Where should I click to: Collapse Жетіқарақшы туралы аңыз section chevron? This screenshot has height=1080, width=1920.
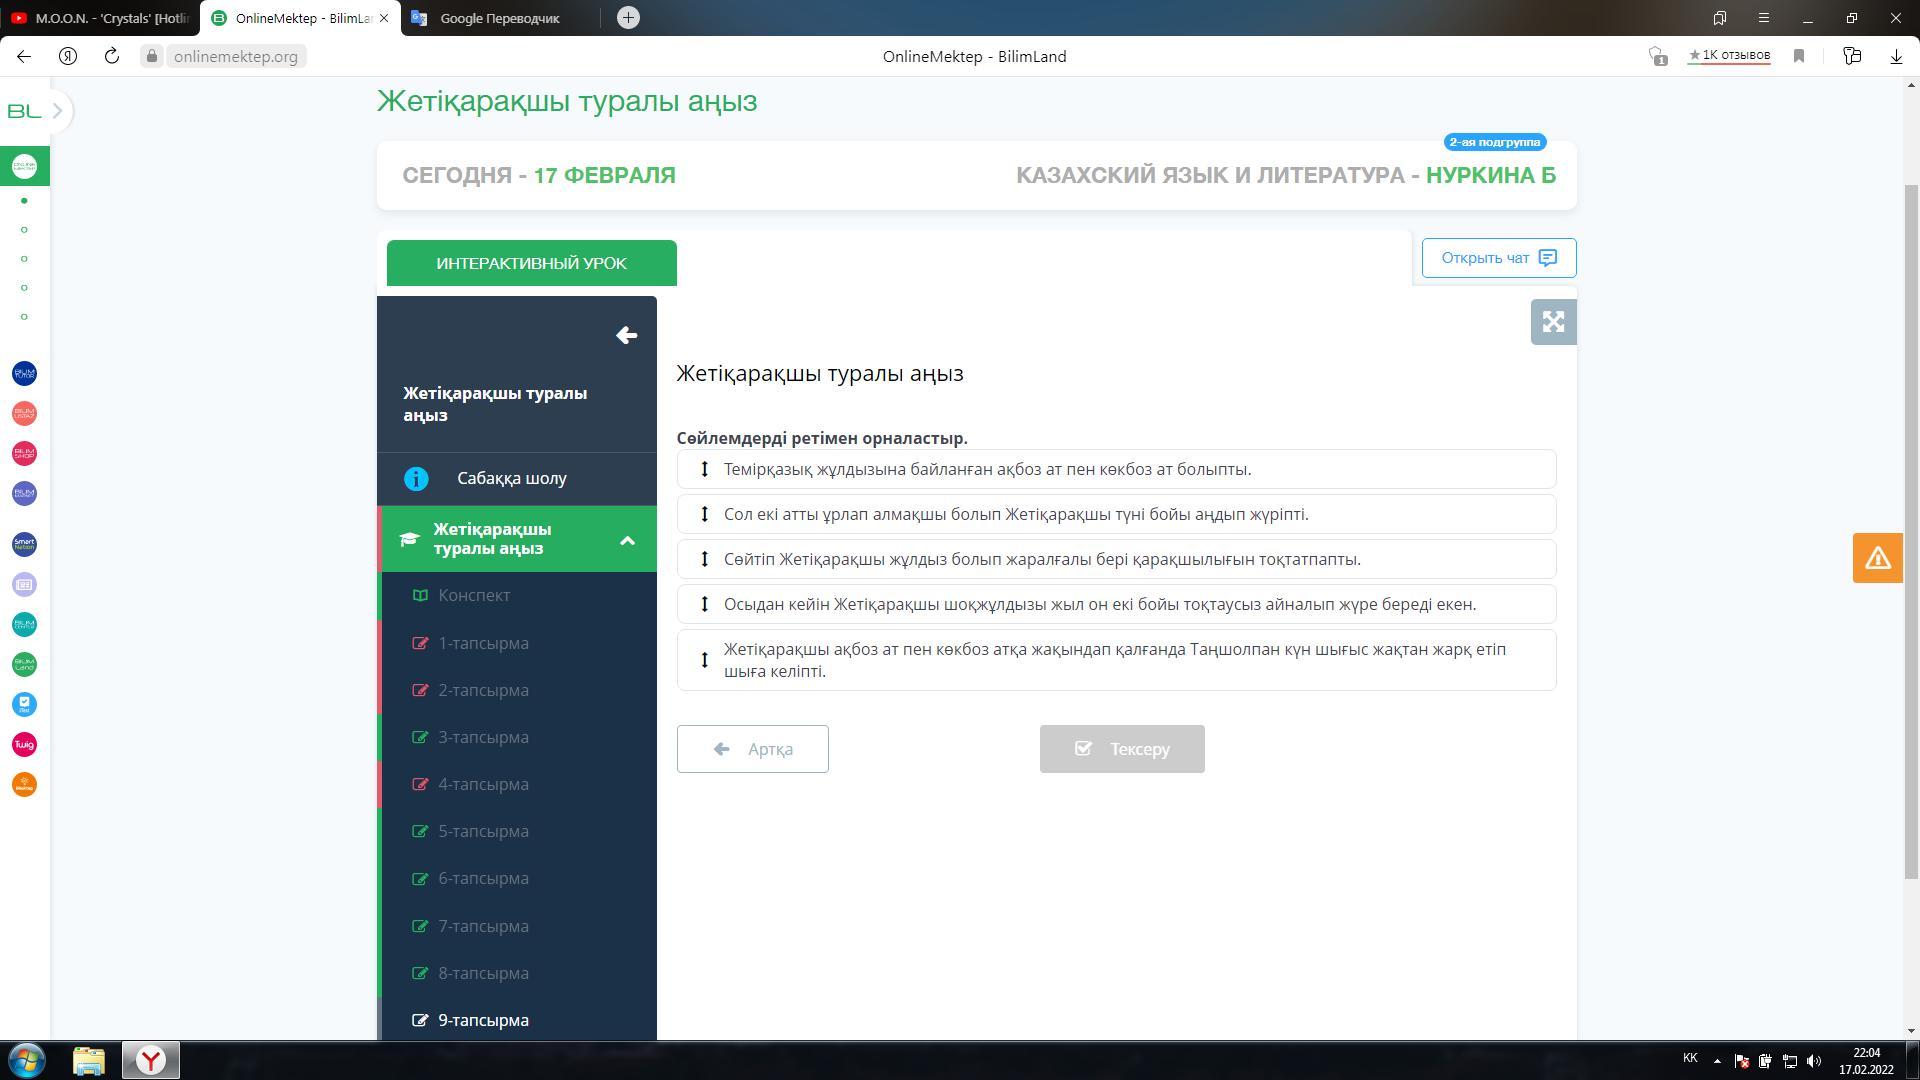coord(627,540)
